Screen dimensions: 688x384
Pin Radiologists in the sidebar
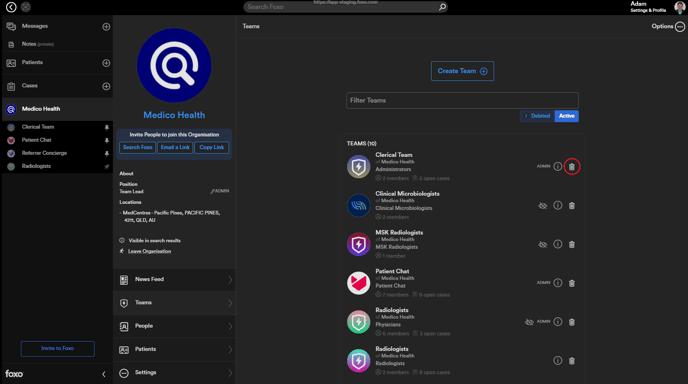(106, 167)
